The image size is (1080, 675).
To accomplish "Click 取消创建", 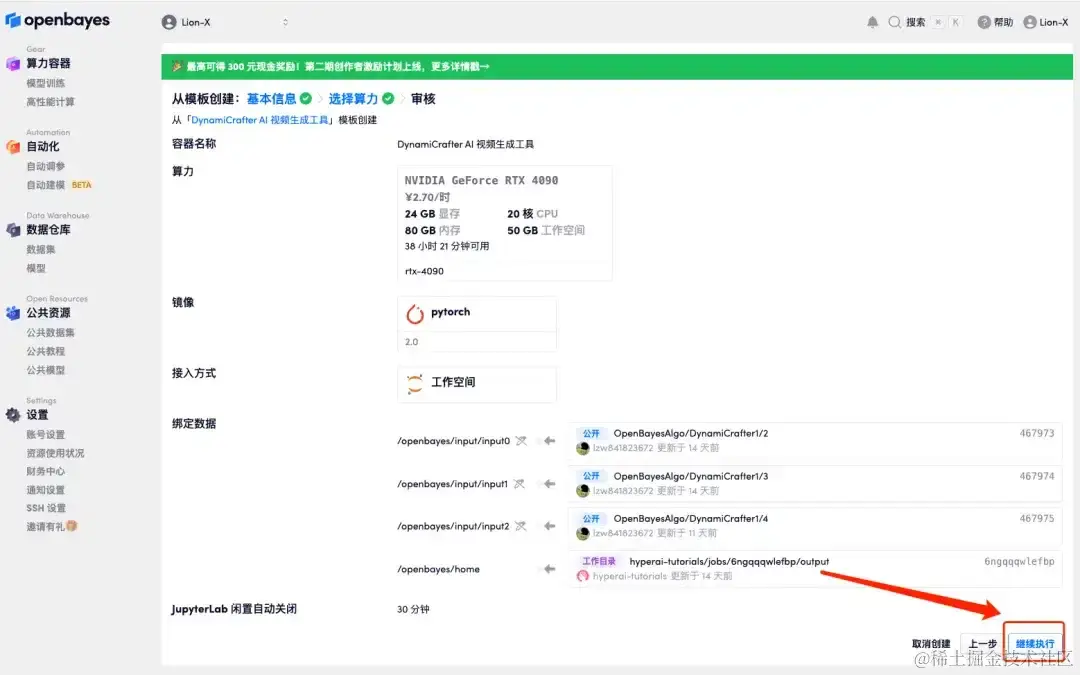I will 931,643.
